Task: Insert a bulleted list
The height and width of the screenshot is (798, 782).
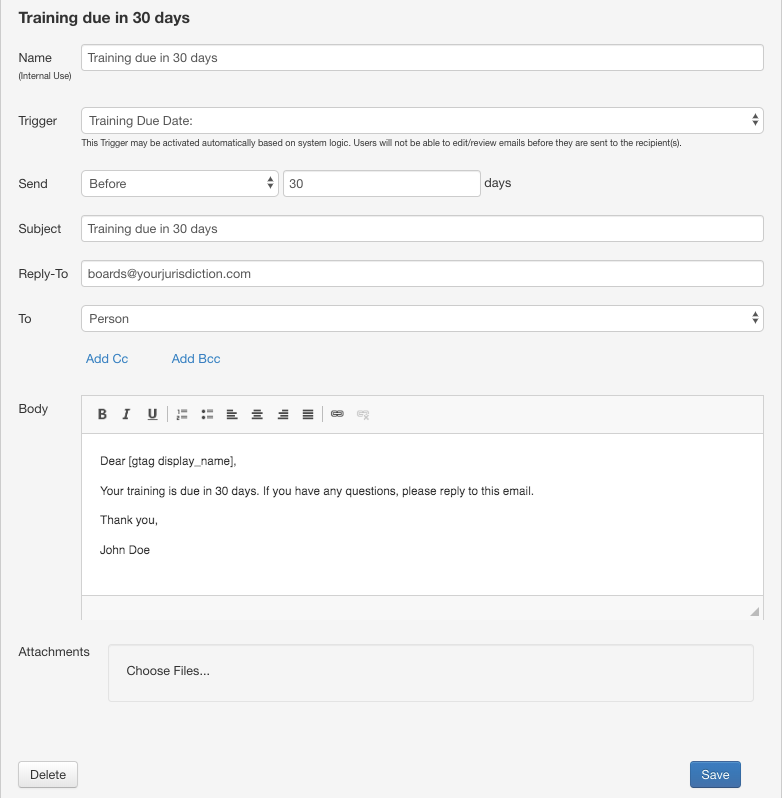Action: 207,414
